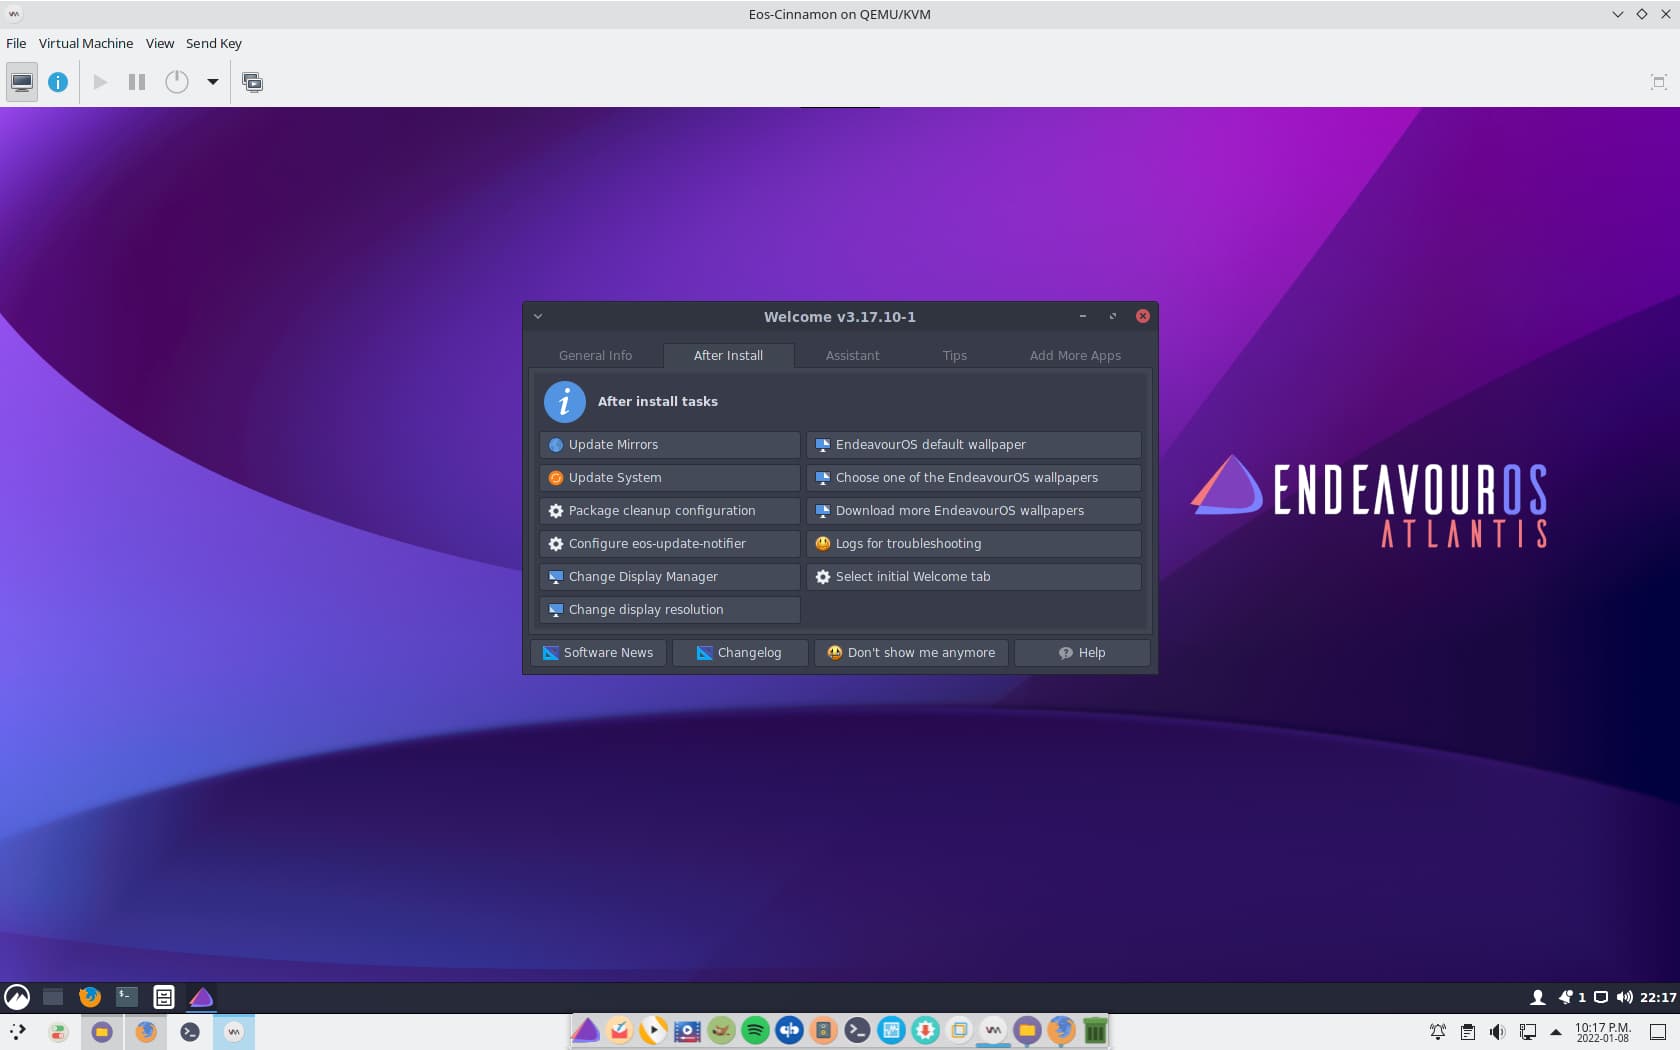Click Download more EndeavourOS wallpapers
The image size is (1680, 1050).
[x=974, y=511]
